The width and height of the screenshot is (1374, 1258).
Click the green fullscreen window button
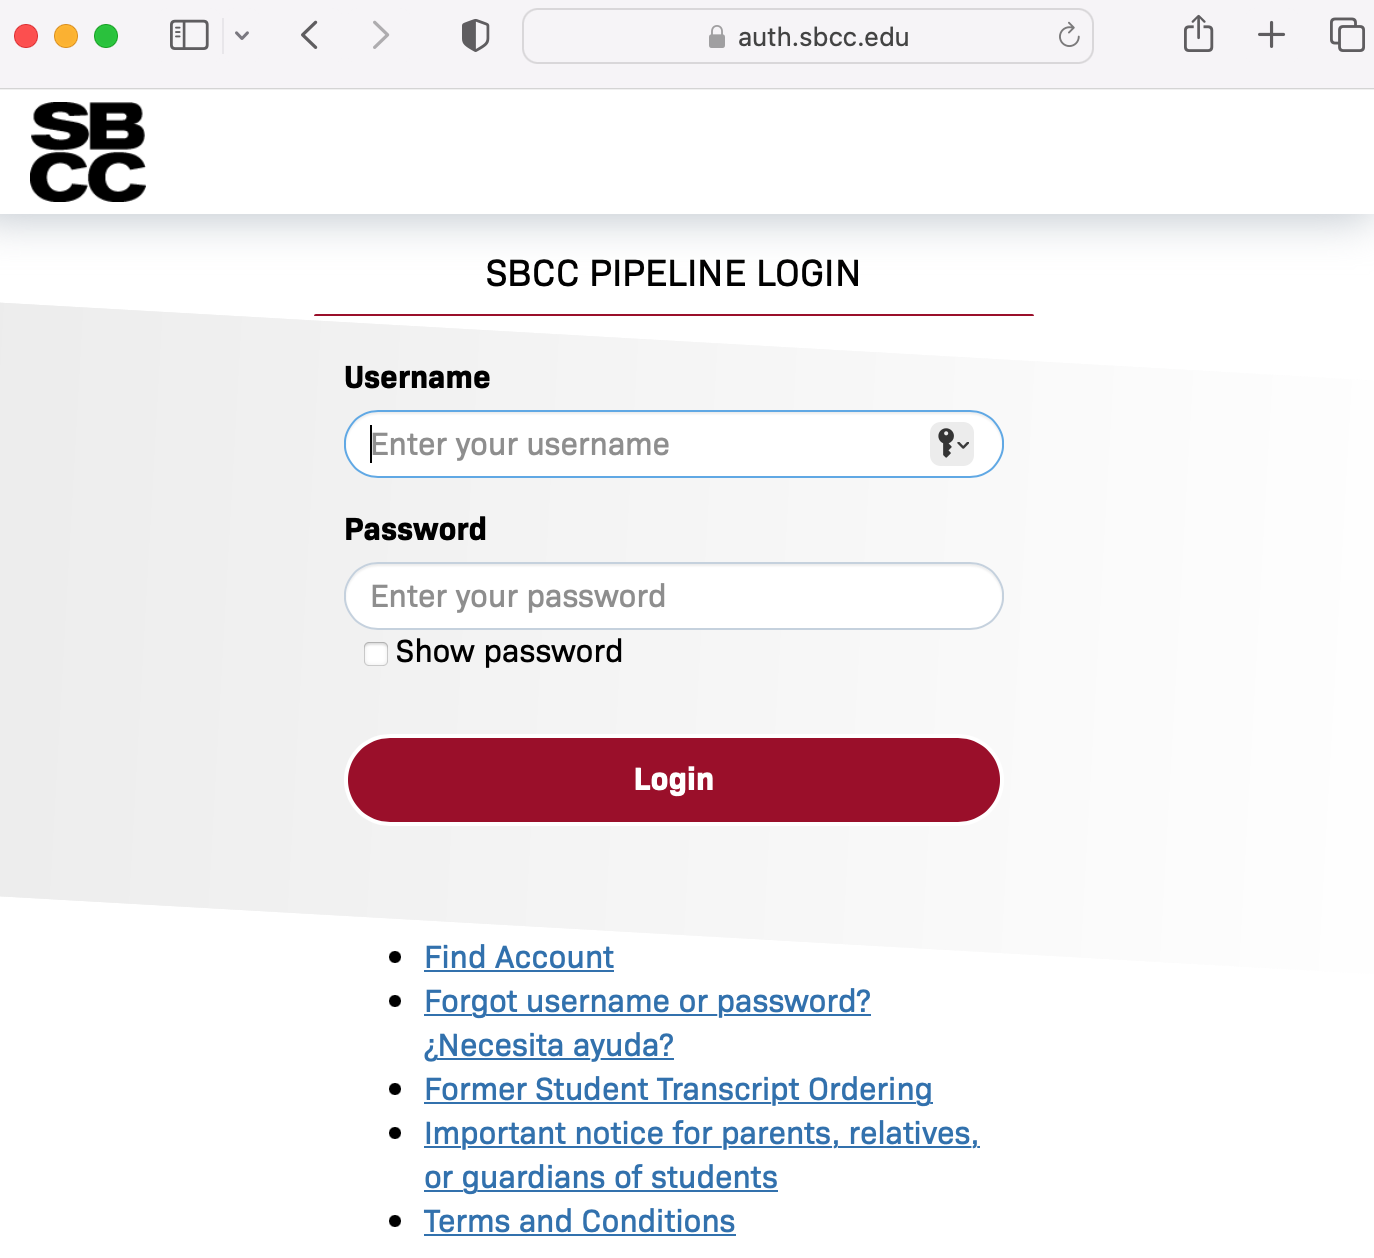pyautogui.click(x=103, y=34)
